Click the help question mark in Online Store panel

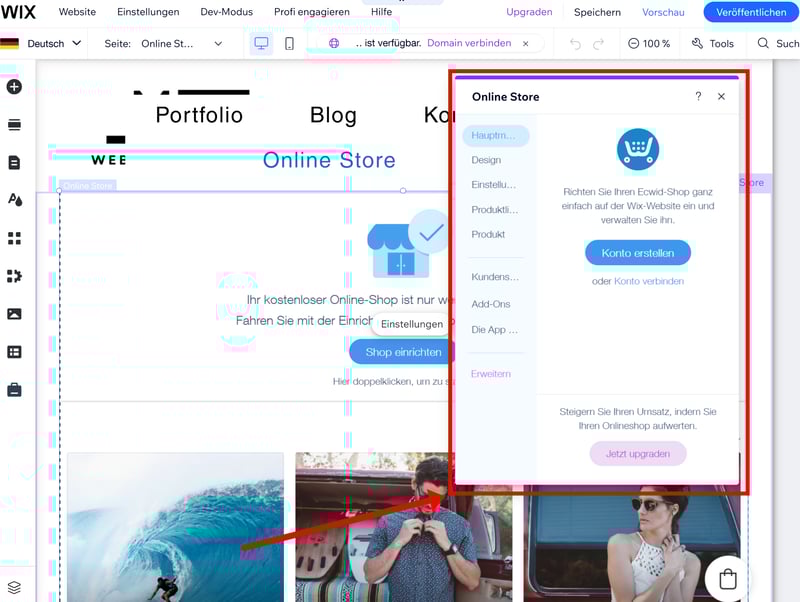click(698, 97)
